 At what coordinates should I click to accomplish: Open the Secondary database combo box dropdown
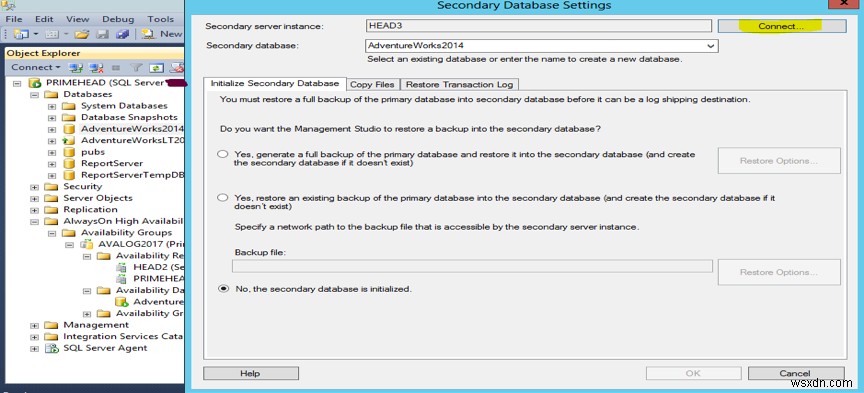(x=711, y=46)
